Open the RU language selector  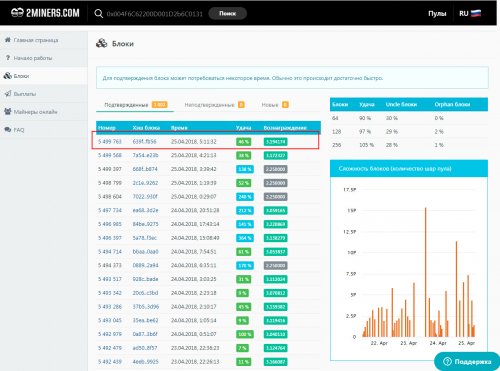click(470, 14)
